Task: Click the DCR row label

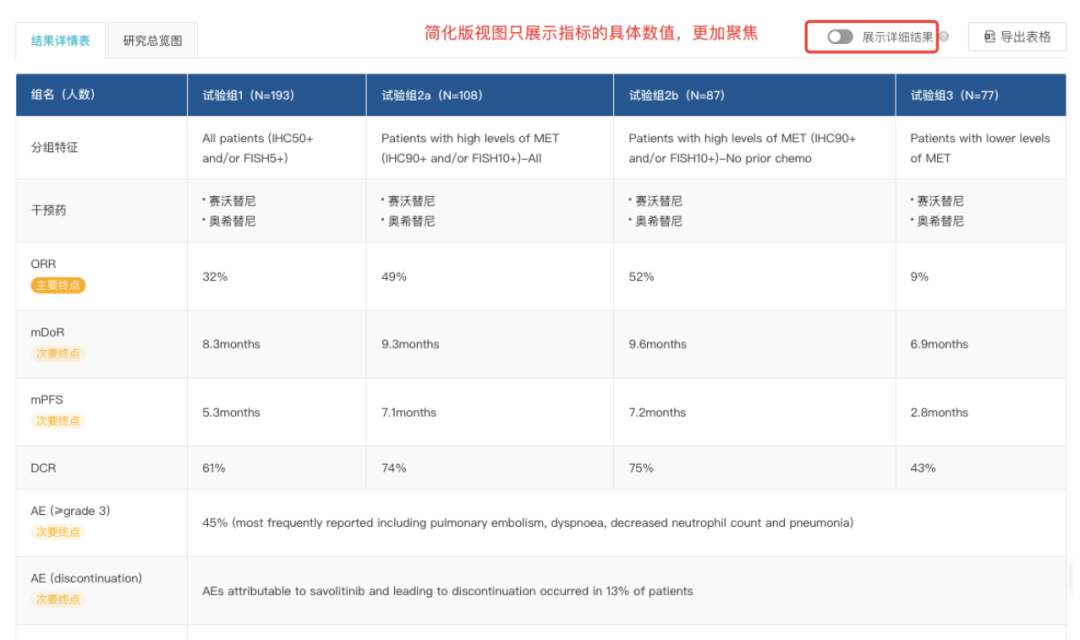Action: [43, 468]
